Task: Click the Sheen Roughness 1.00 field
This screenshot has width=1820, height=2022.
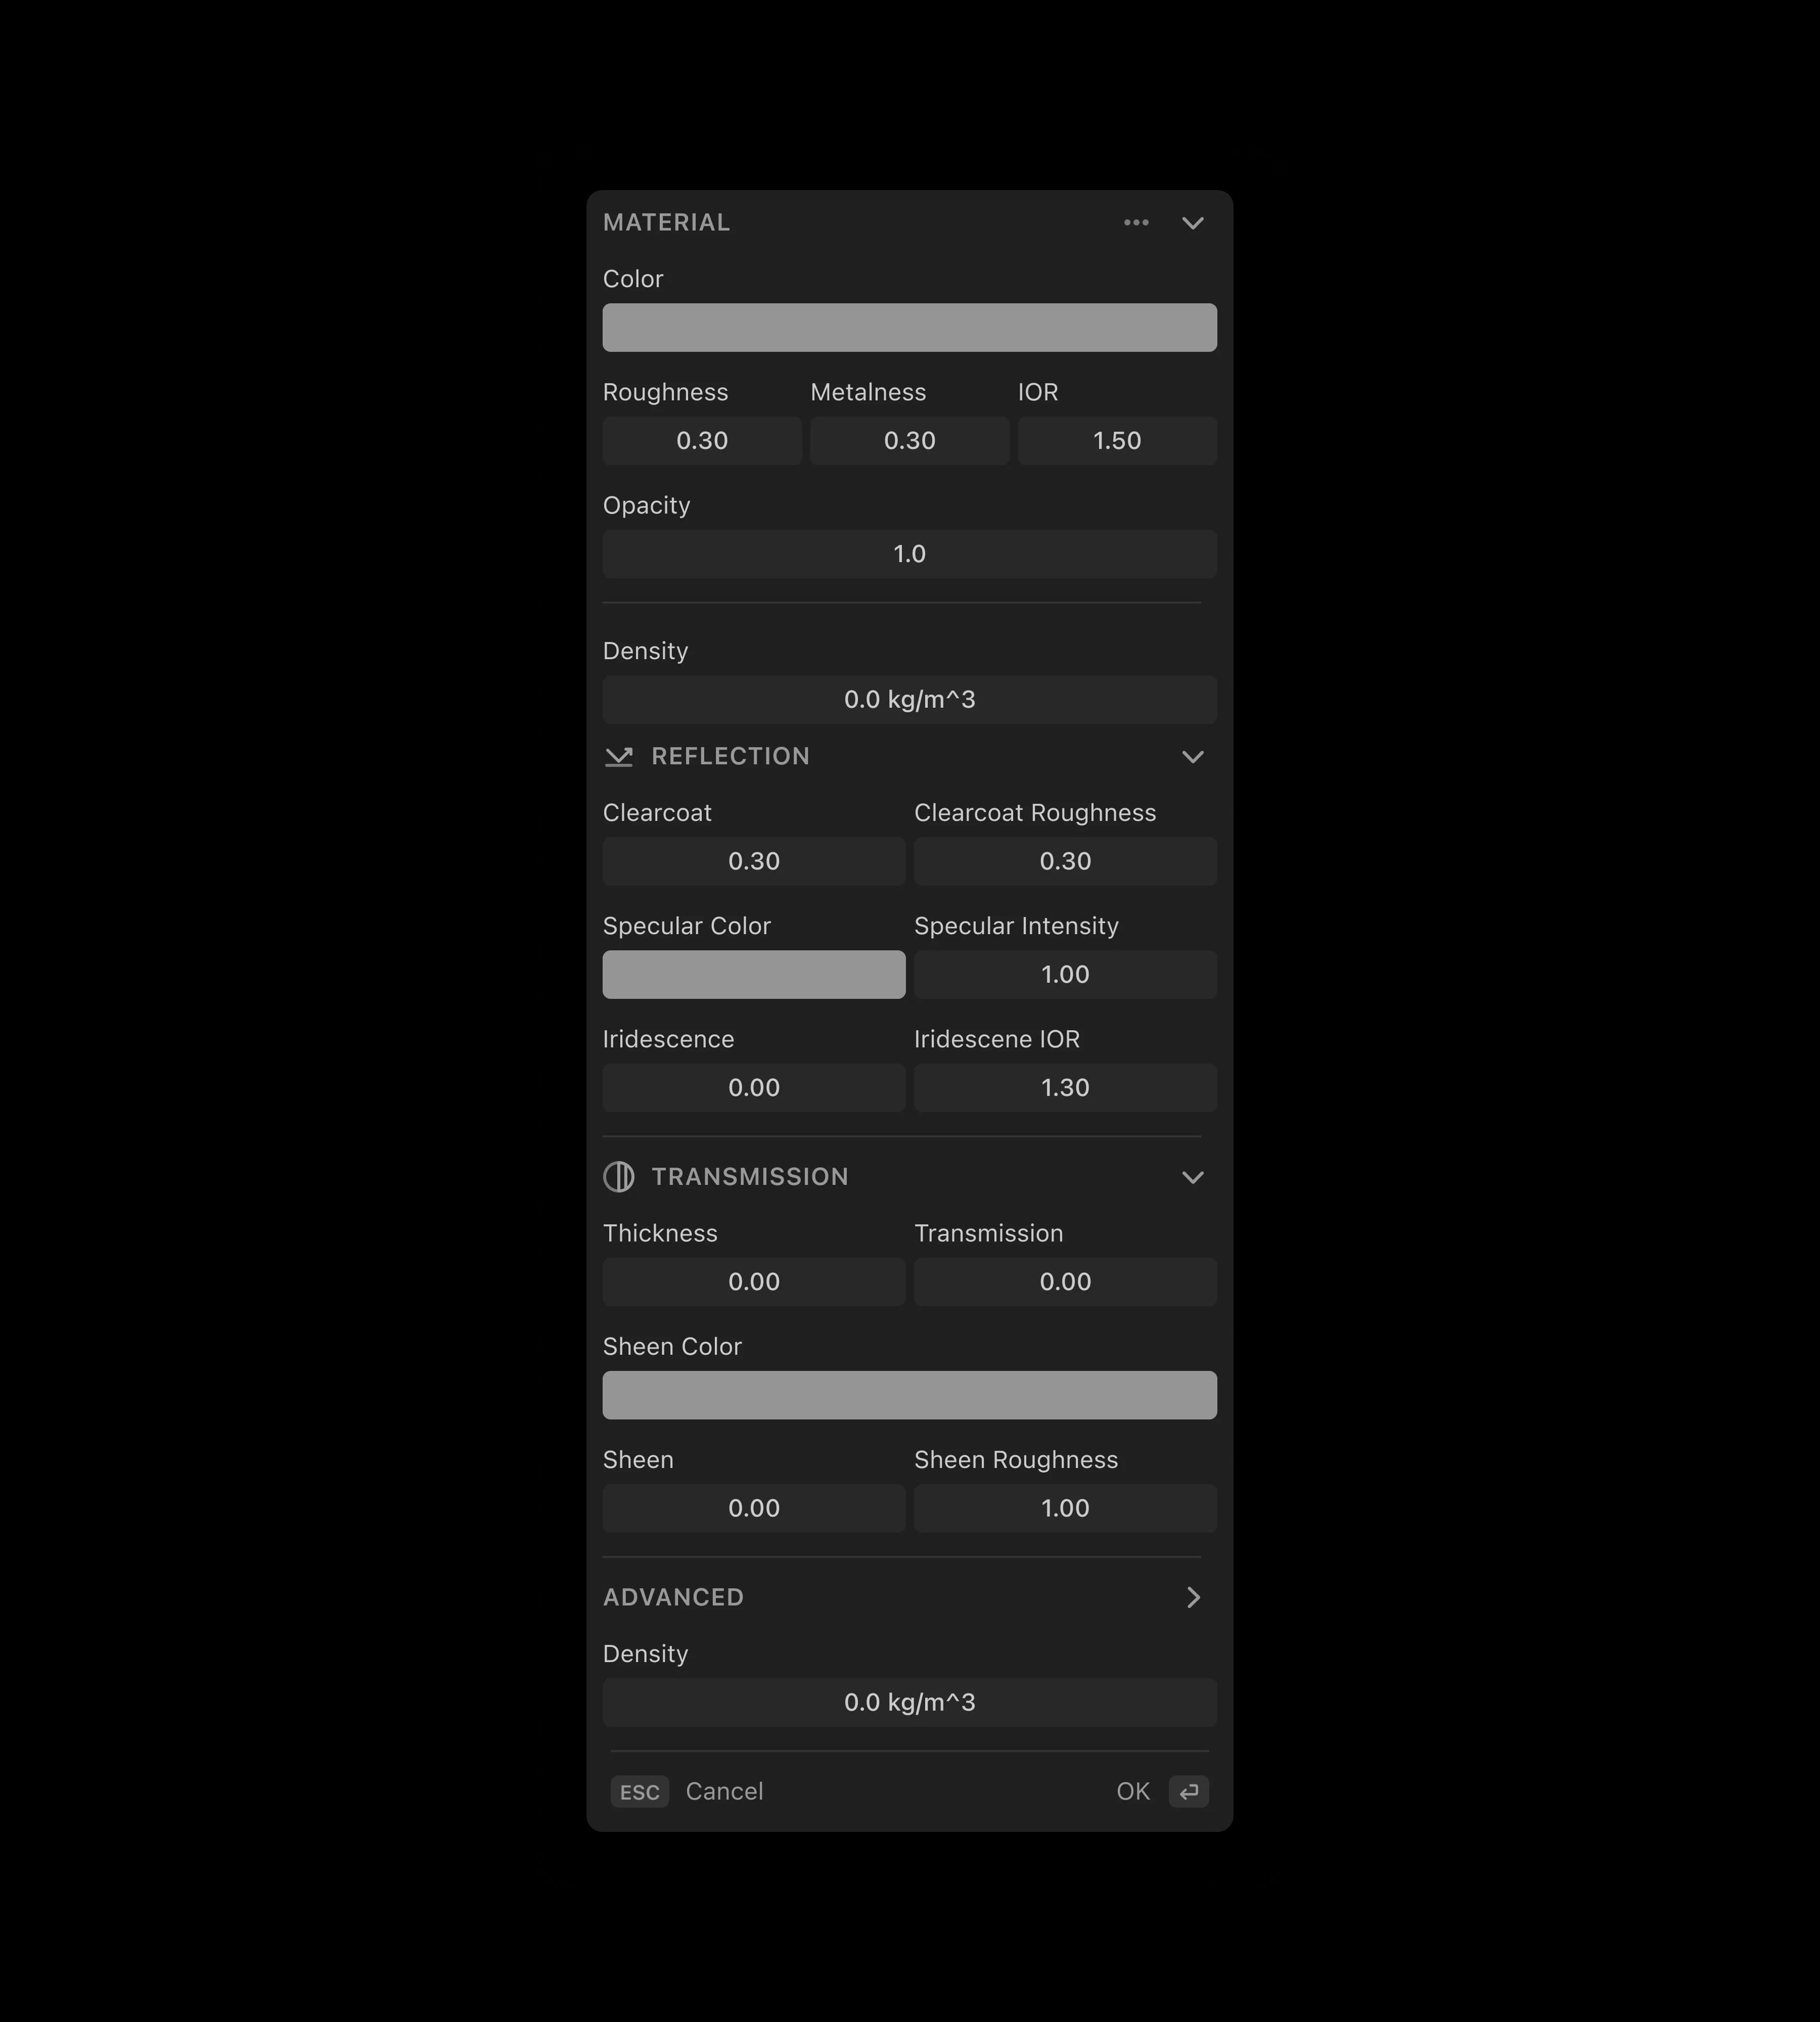Action: [1065, 1509]
